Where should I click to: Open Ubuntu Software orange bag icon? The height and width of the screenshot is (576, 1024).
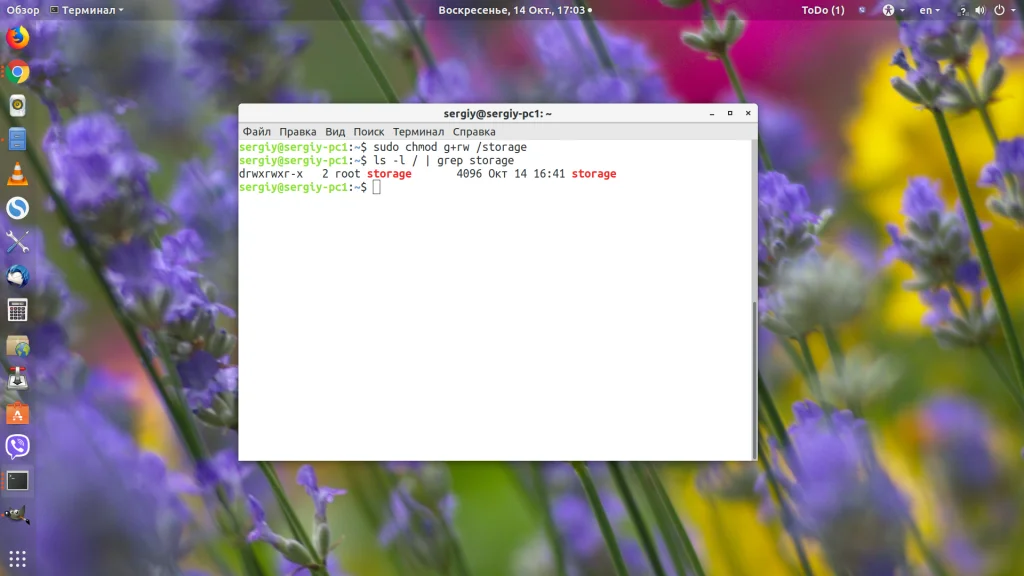[x=18, y=413]
